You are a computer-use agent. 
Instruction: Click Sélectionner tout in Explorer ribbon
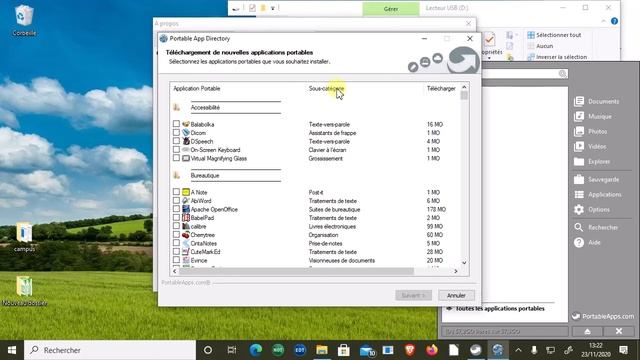[554, 35]
